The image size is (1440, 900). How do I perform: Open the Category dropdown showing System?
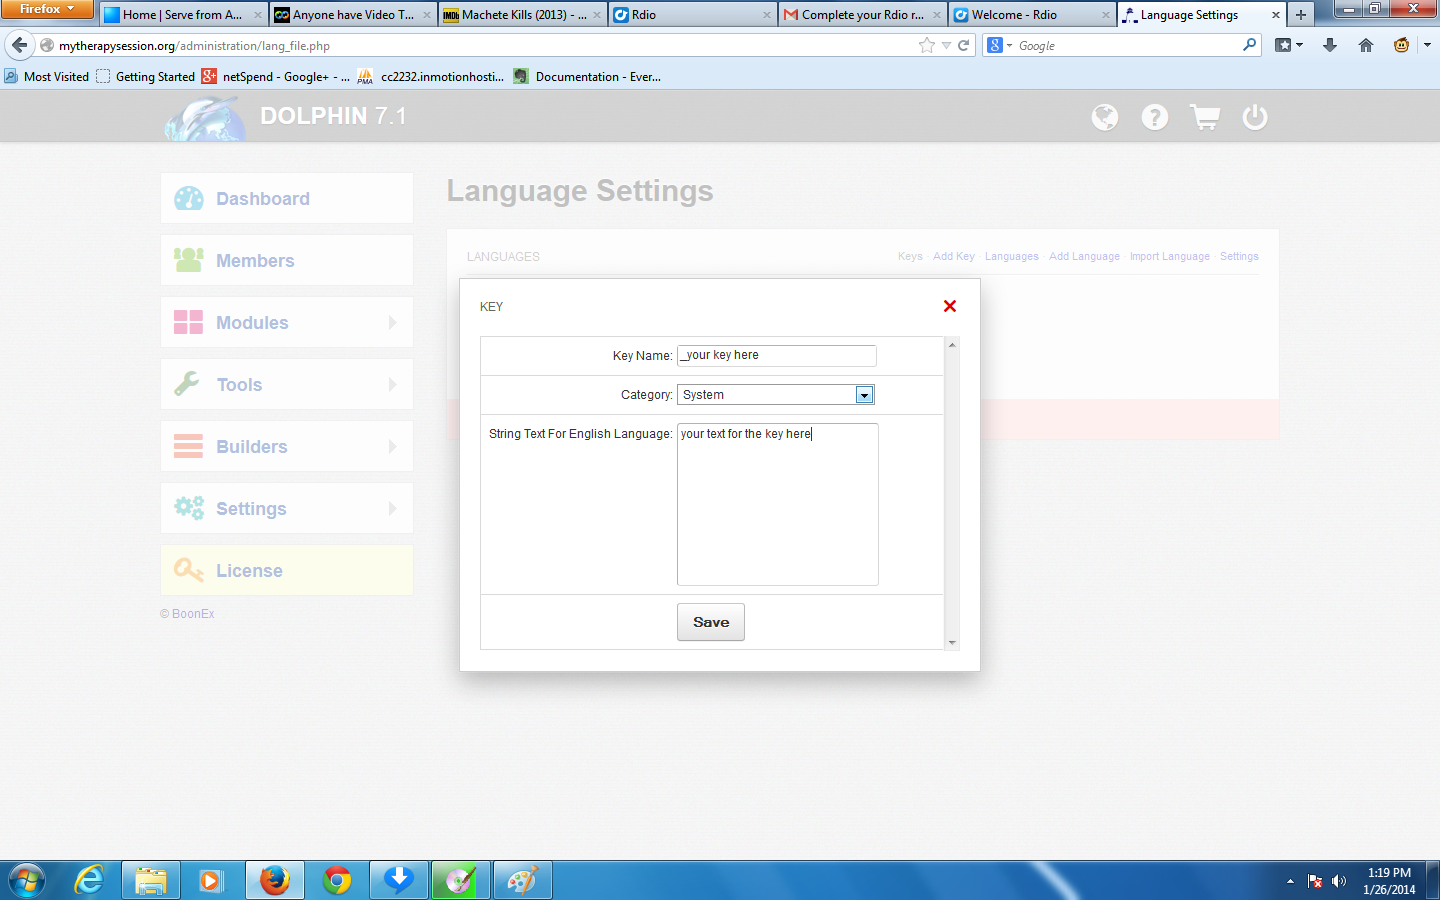[x=864, y=395]
